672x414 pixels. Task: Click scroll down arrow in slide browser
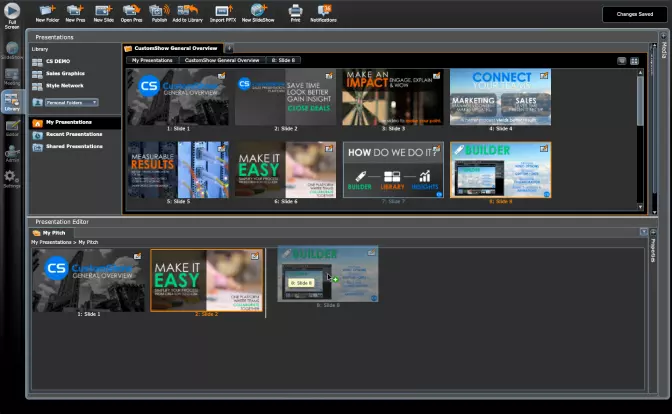point(640,207)
